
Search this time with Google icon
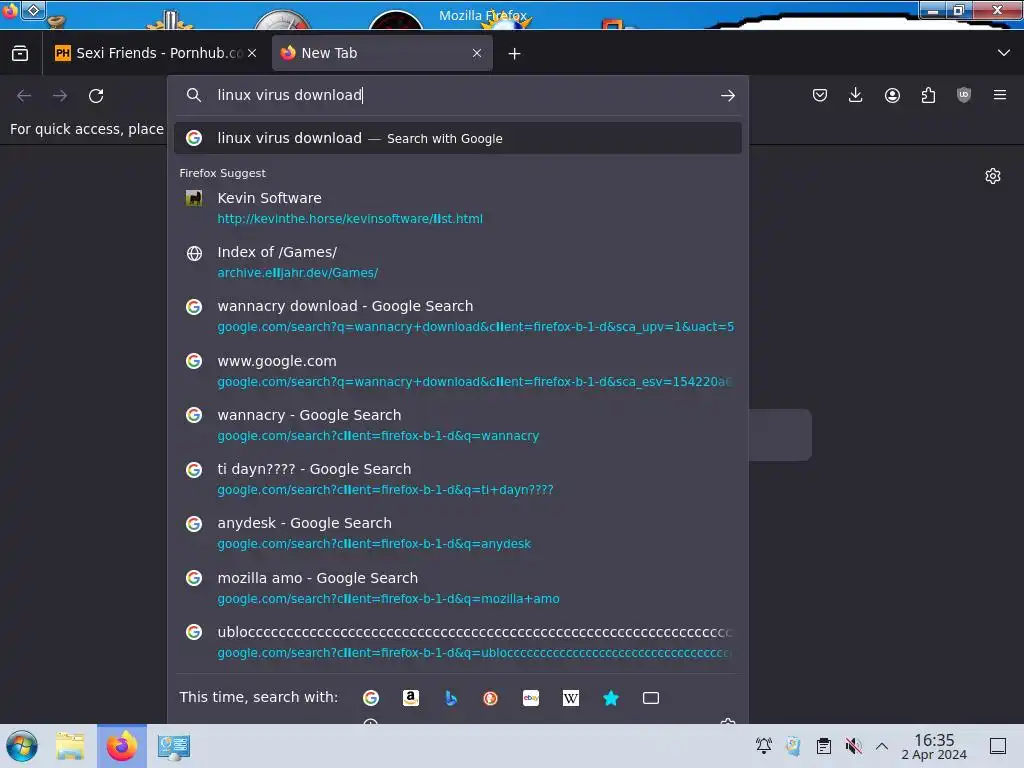pyautogui.click(x=371, y=698)
